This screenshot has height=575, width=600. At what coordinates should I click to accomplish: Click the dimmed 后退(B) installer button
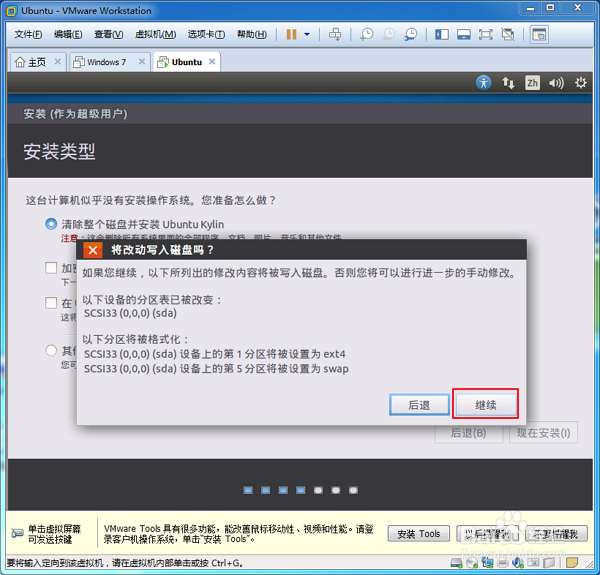click(x=468, y=433)
